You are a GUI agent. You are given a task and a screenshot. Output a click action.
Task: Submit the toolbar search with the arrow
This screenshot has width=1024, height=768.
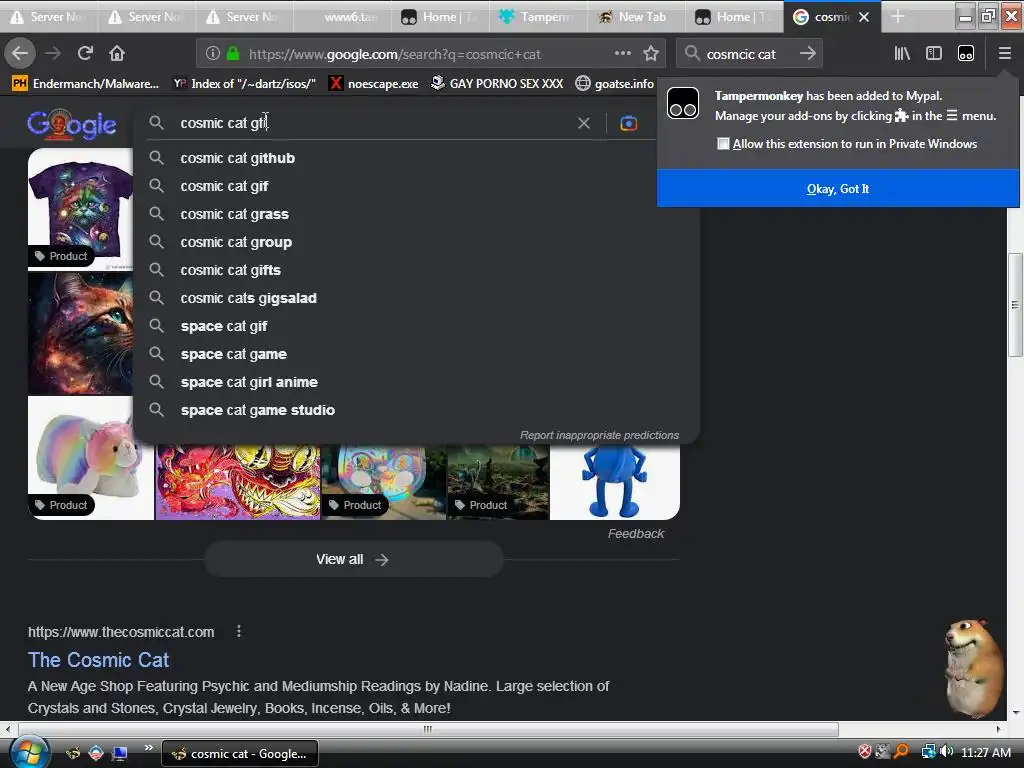click(808, 54)
